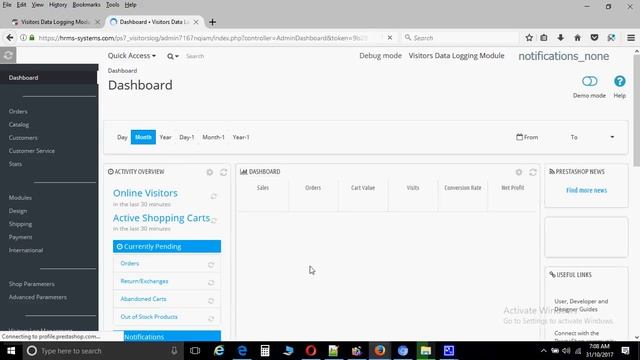Go to browser home icon
The height and width of the screenshot is (360, 640).
(x=577, y=38)
